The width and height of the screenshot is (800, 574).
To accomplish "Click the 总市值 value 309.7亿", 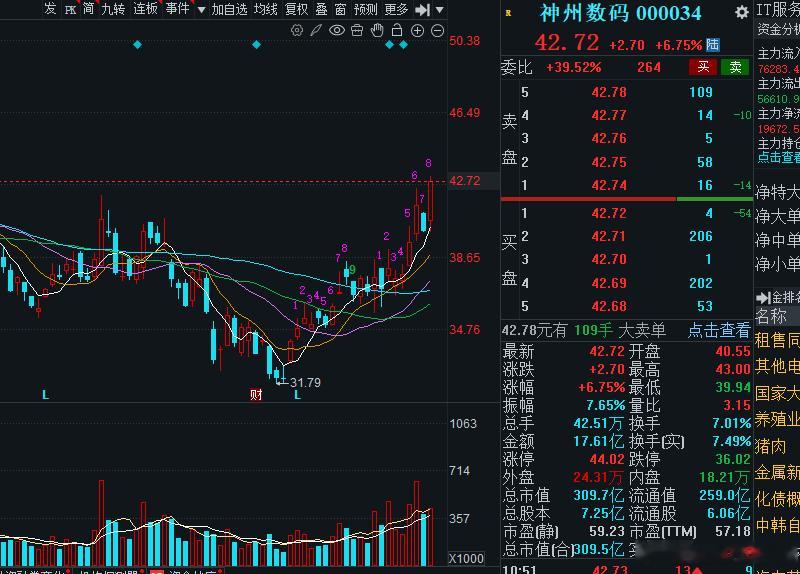I will click(598, 495).
